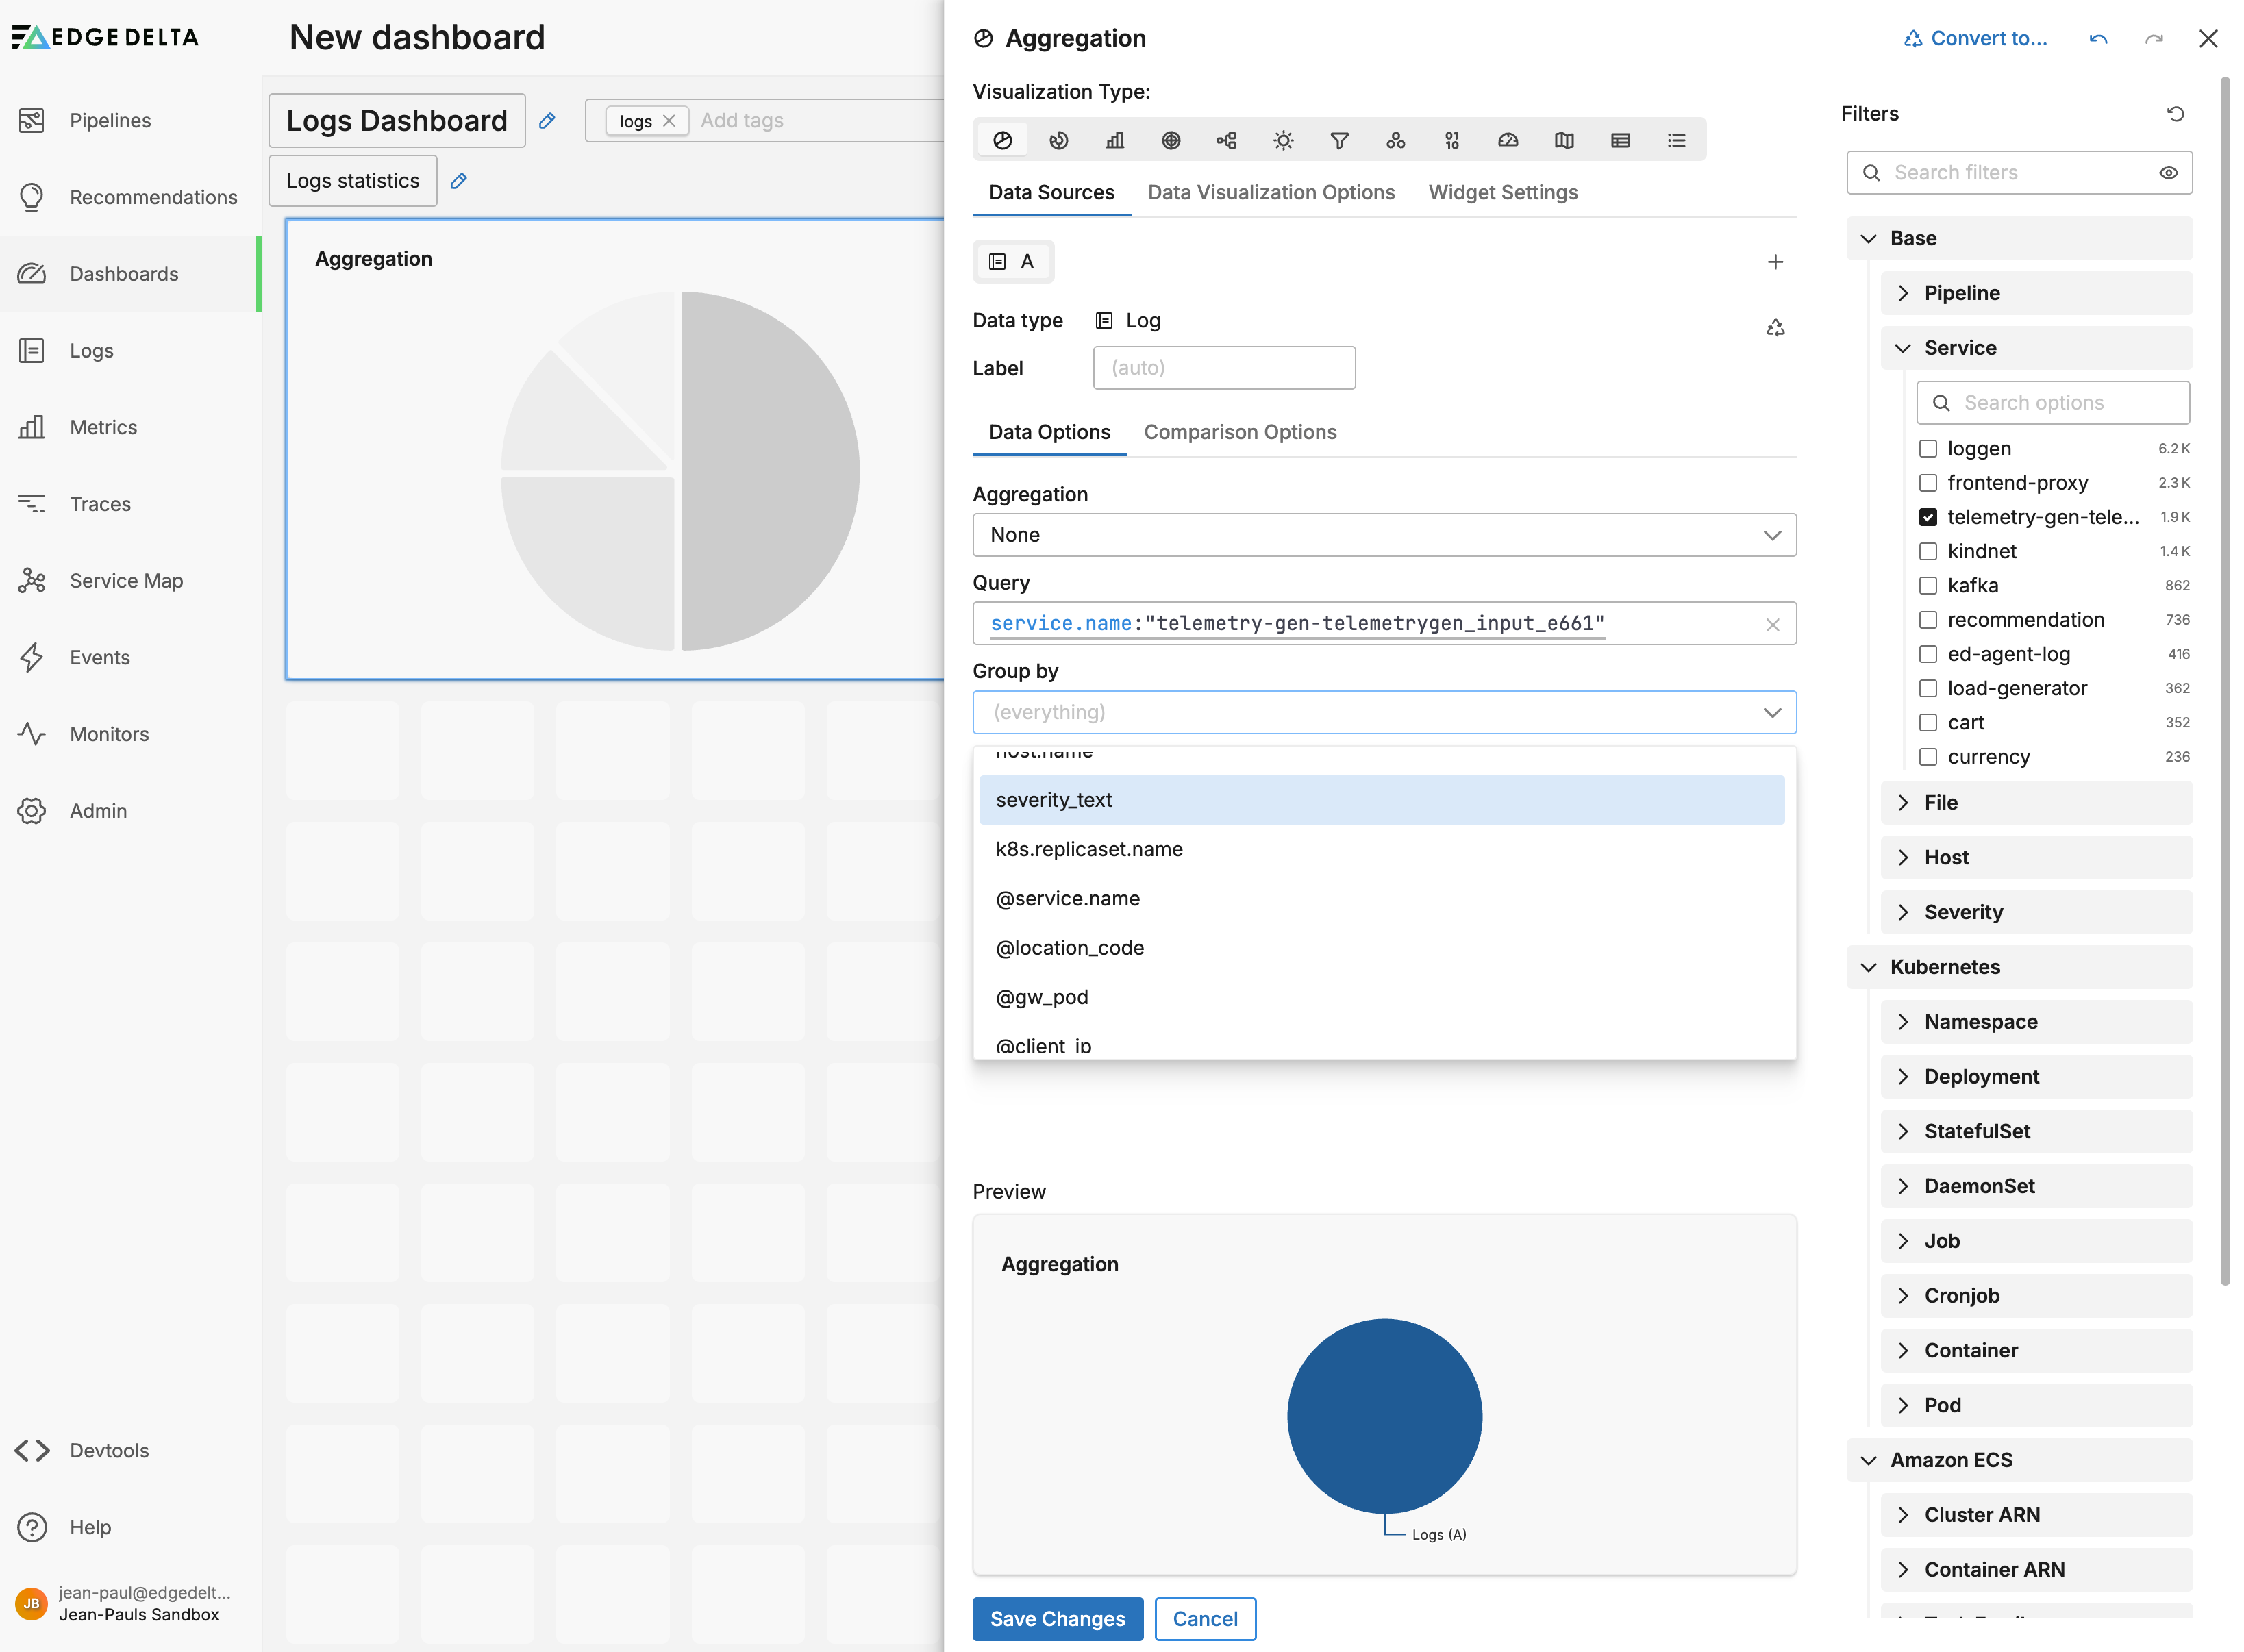
Task: Click the undo arrow in the Aggregation header
Action: pos(2098,39)
